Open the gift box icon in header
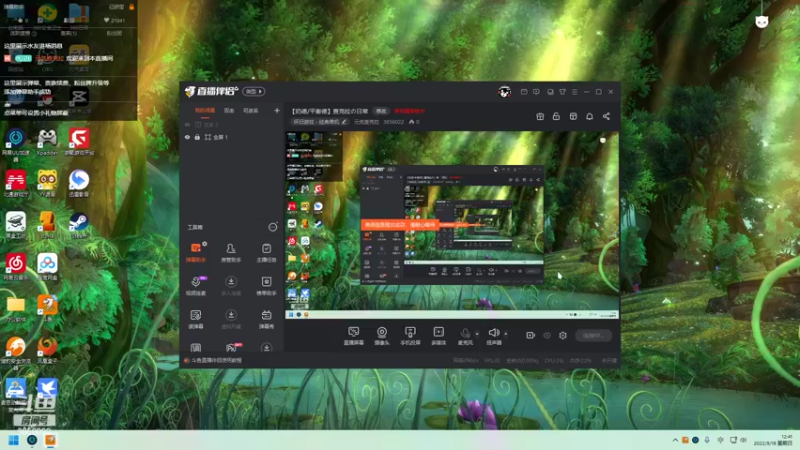 tap(540, 116)
